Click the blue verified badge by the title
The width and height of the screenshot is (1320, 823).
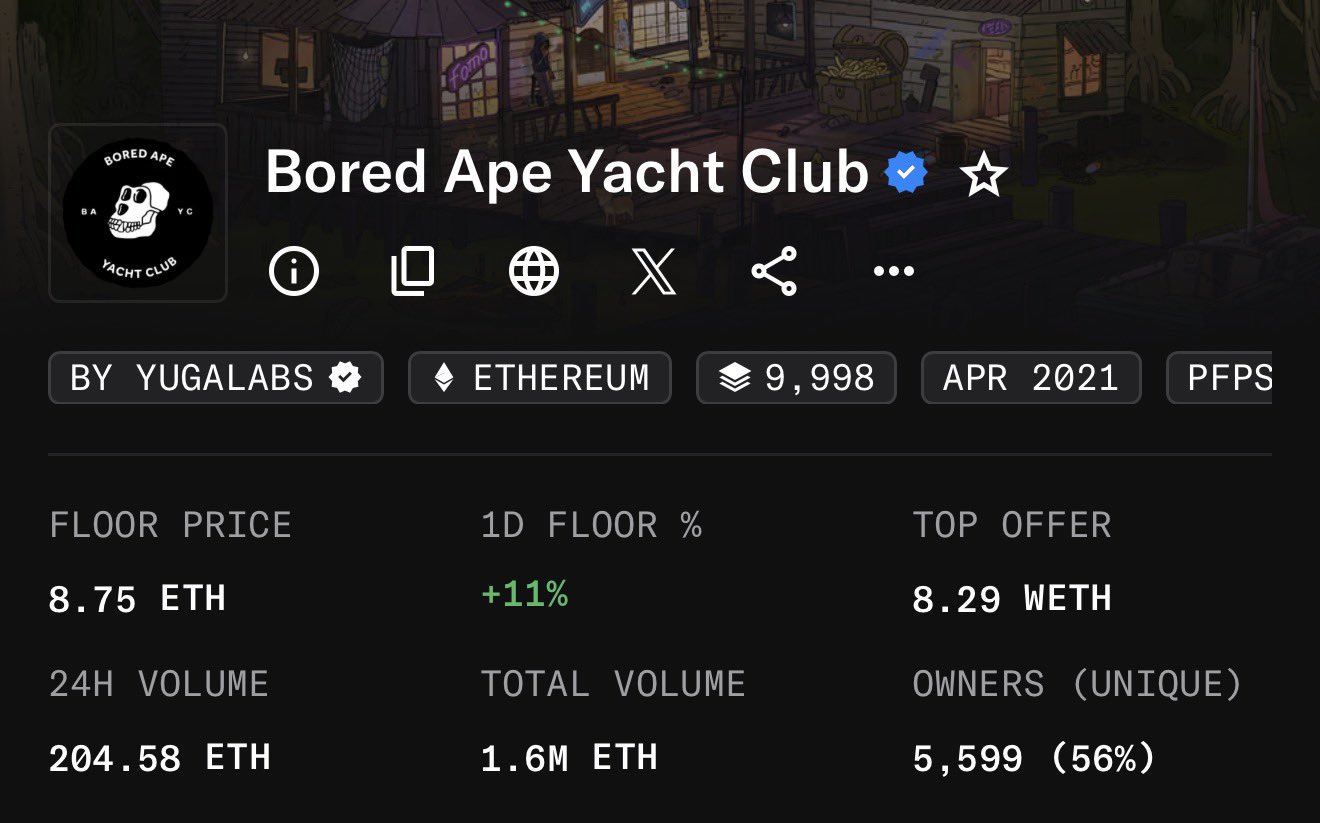[906, 174]
